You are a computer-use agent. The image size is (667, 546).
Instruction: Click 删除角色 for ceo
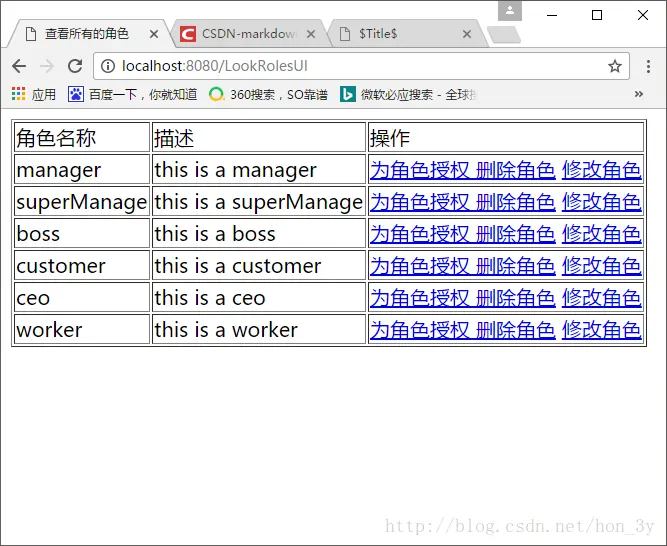pos(516,298)
